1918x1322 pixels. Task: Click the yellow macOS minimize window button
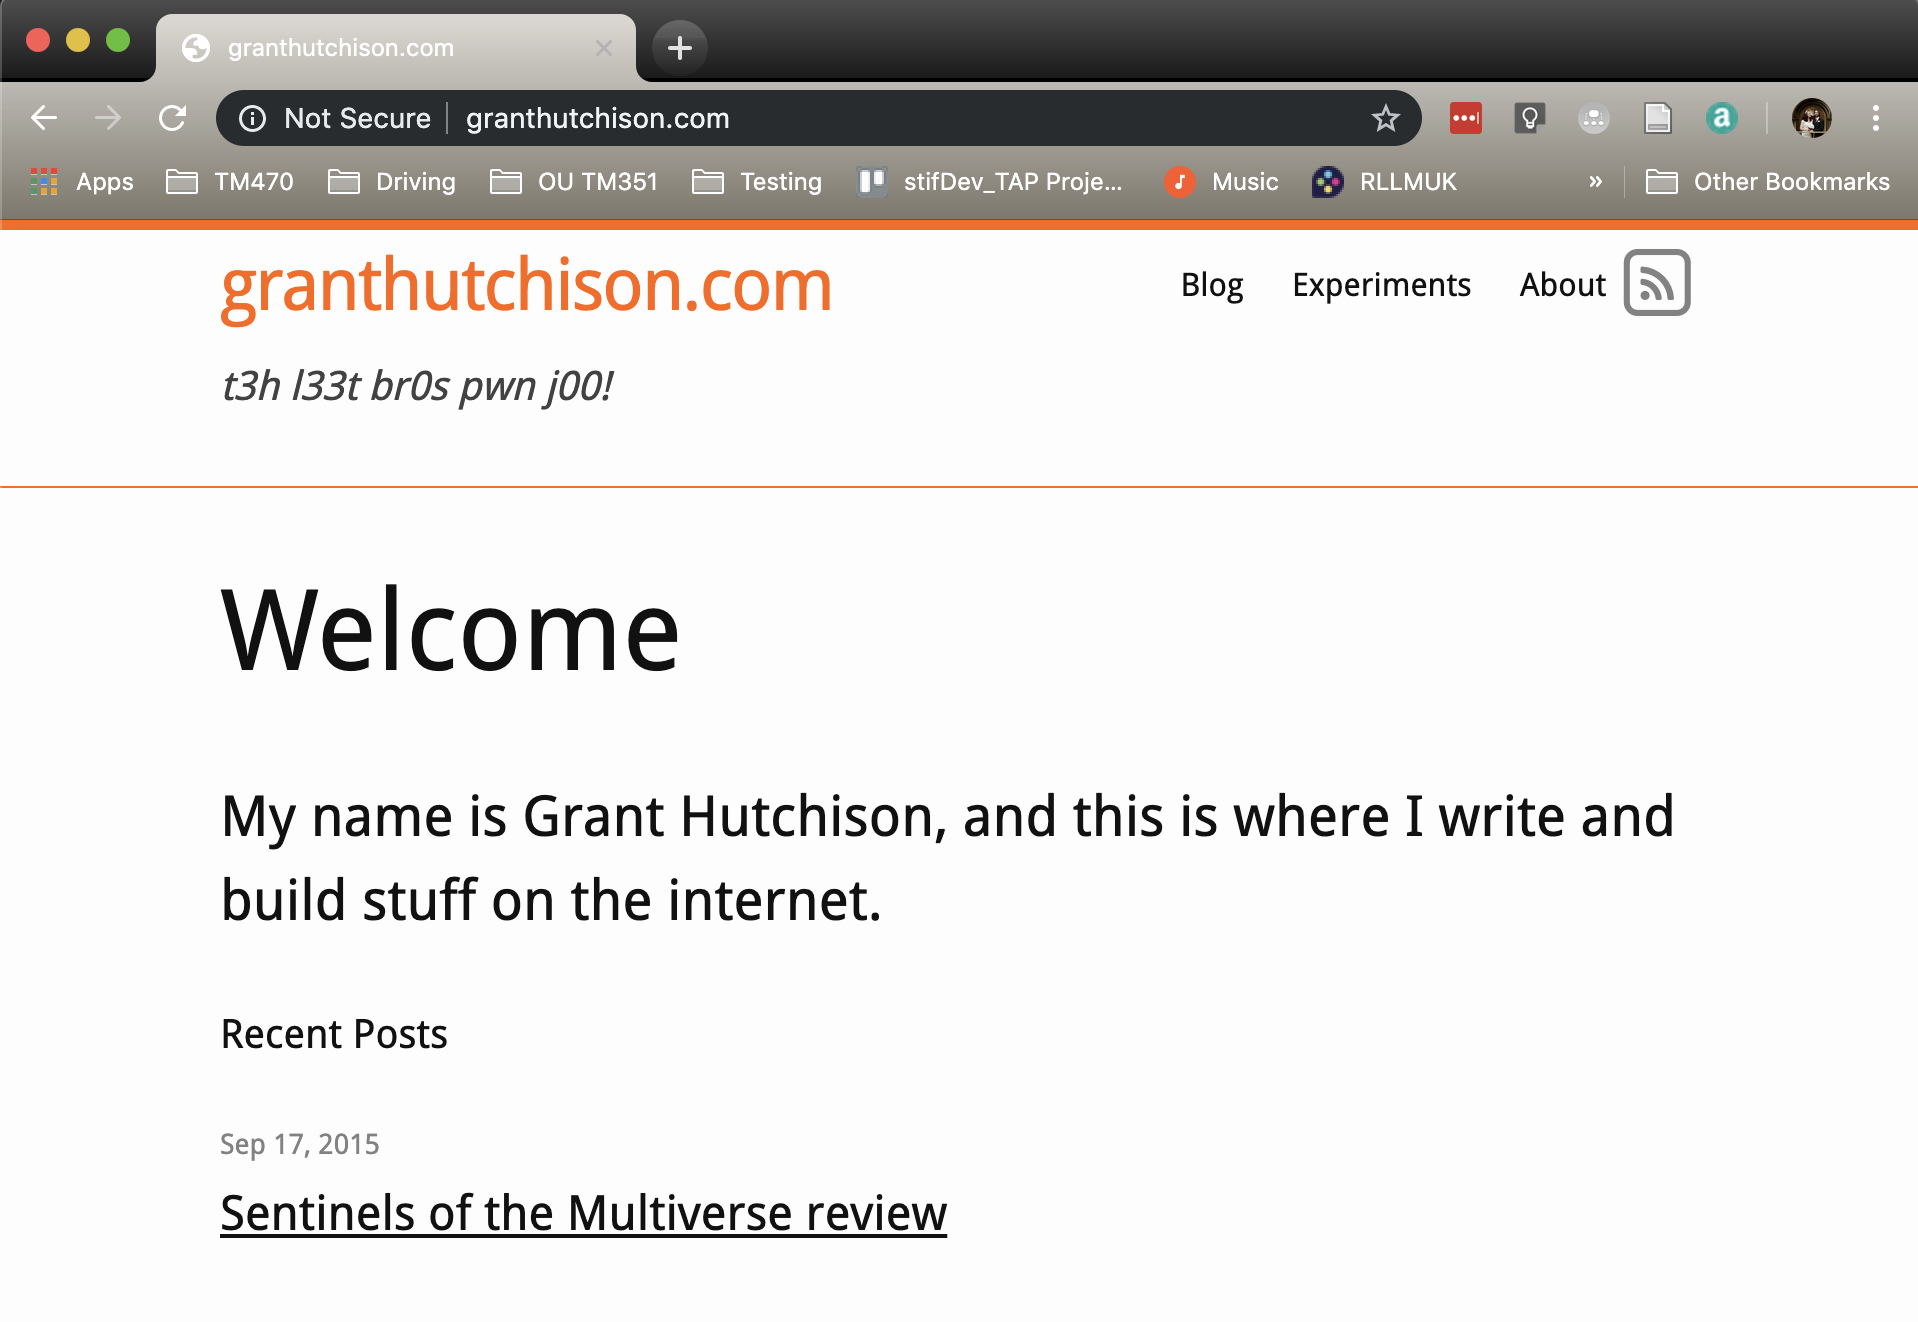(78, 40)
